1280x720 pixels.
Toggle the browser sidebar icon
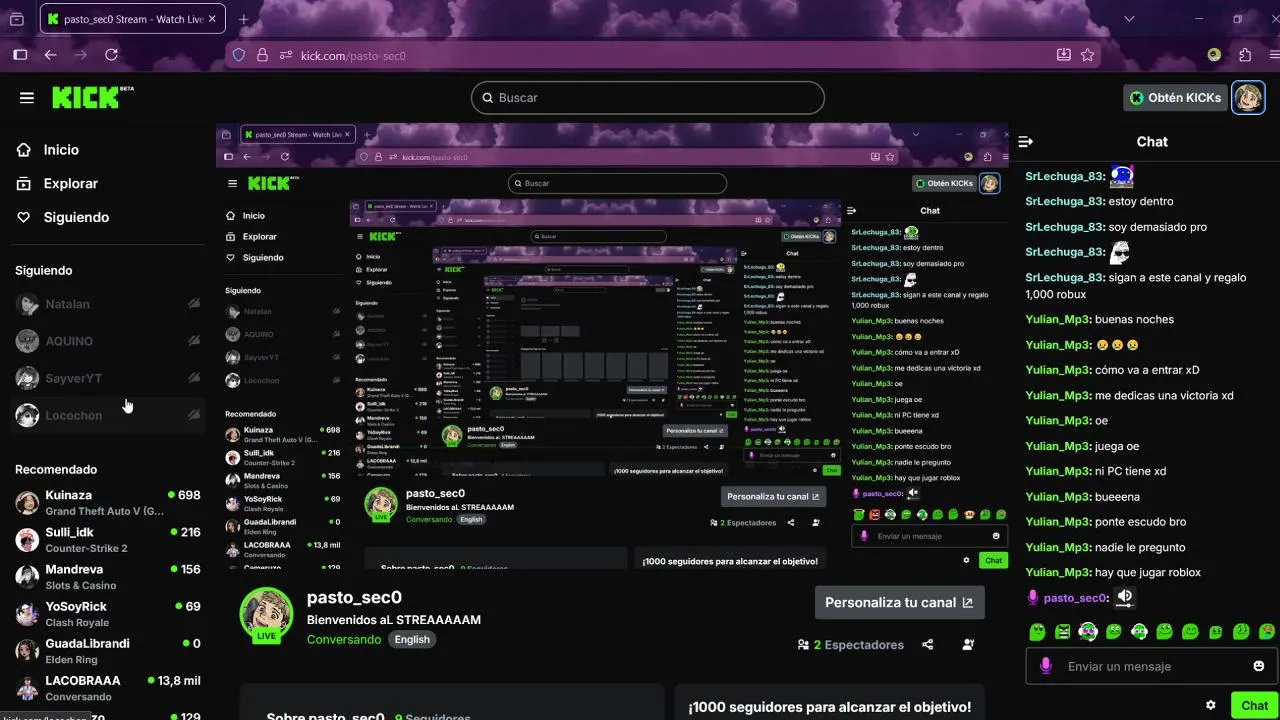click(x=19, y=55)
